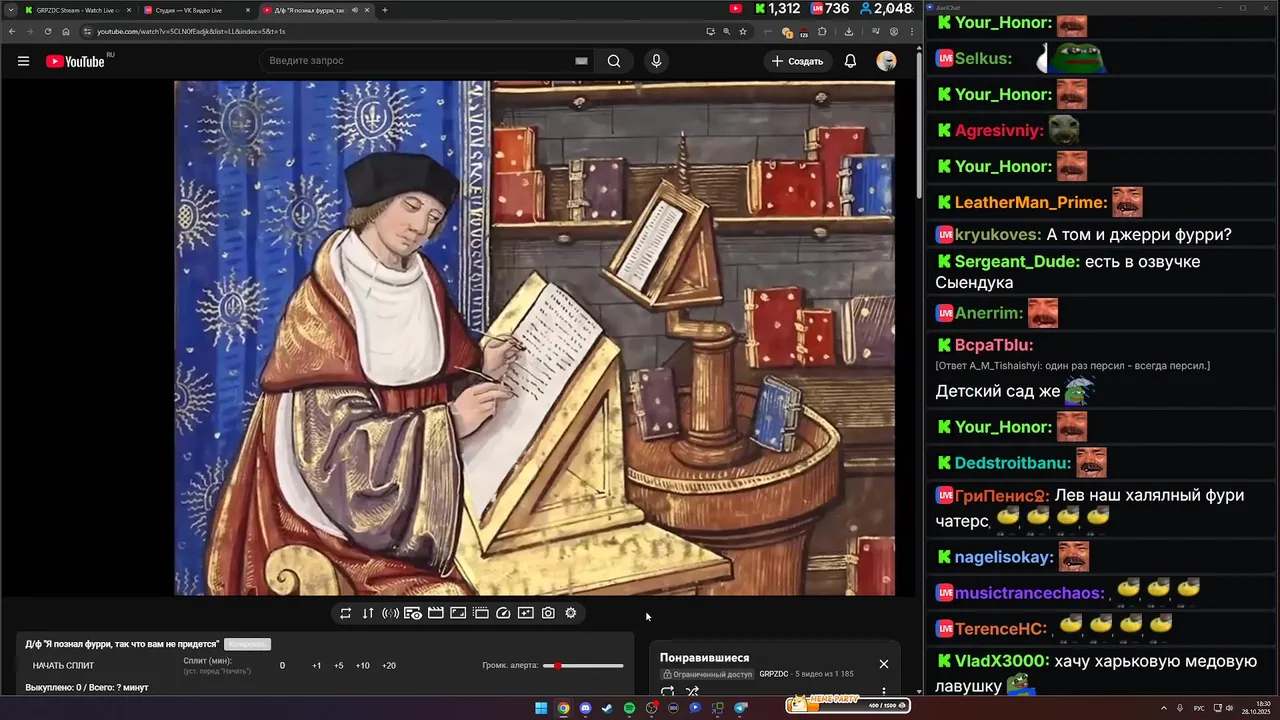
Task: Close the Понравившиеся playlist panel
Action: tap(884, 664)
